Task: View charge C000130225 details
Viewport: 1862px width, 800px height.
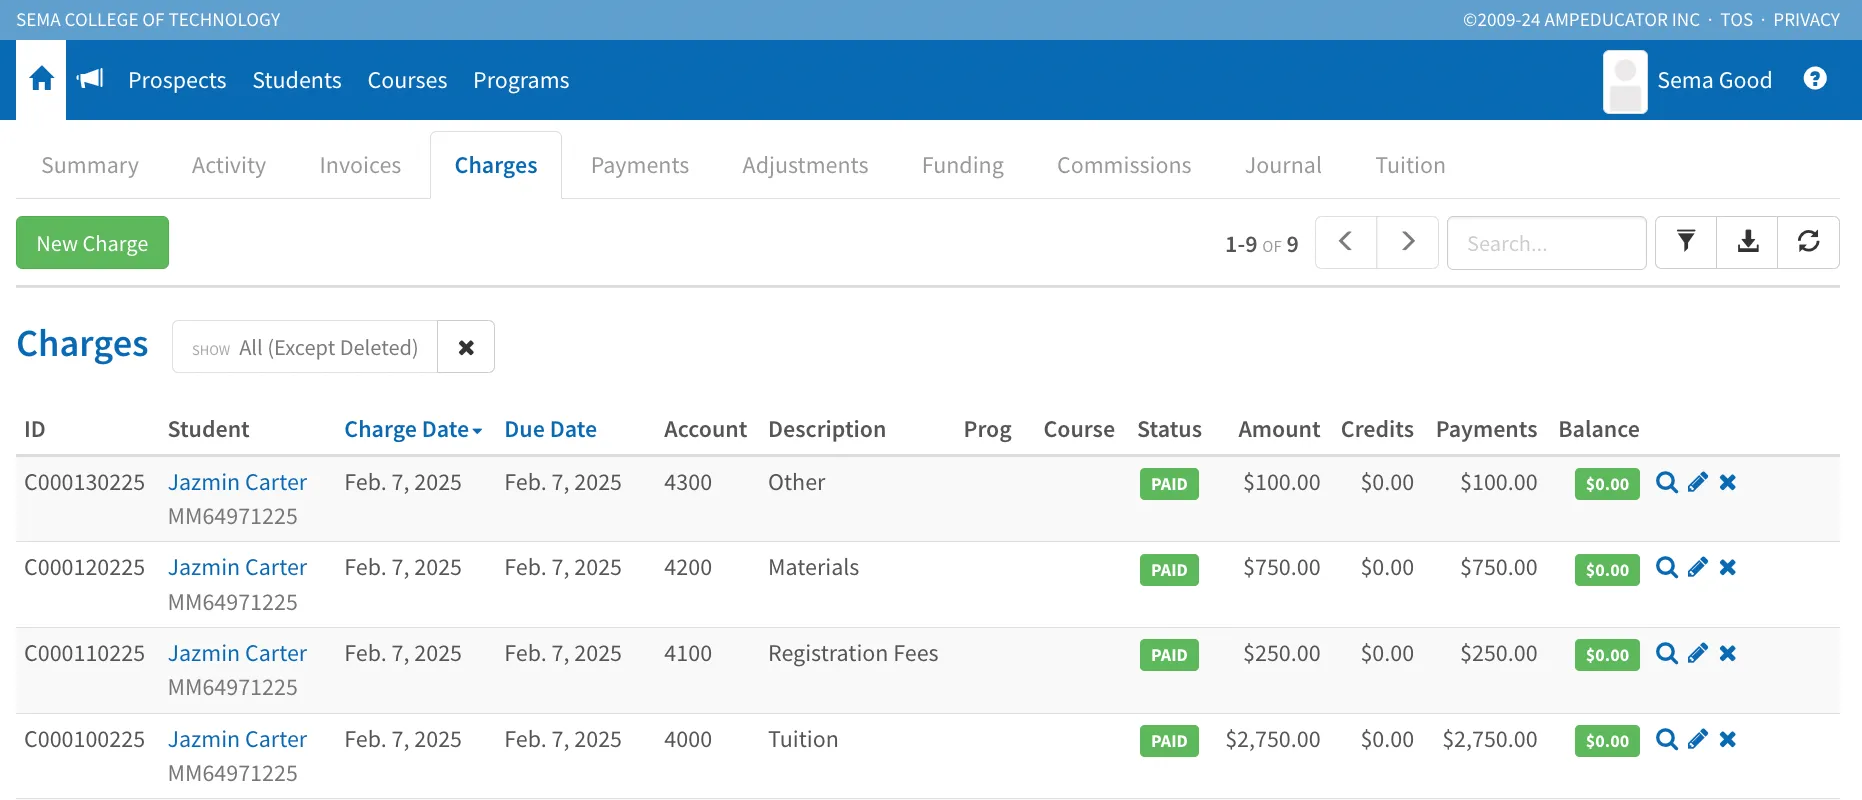Action: [1667, 482]
